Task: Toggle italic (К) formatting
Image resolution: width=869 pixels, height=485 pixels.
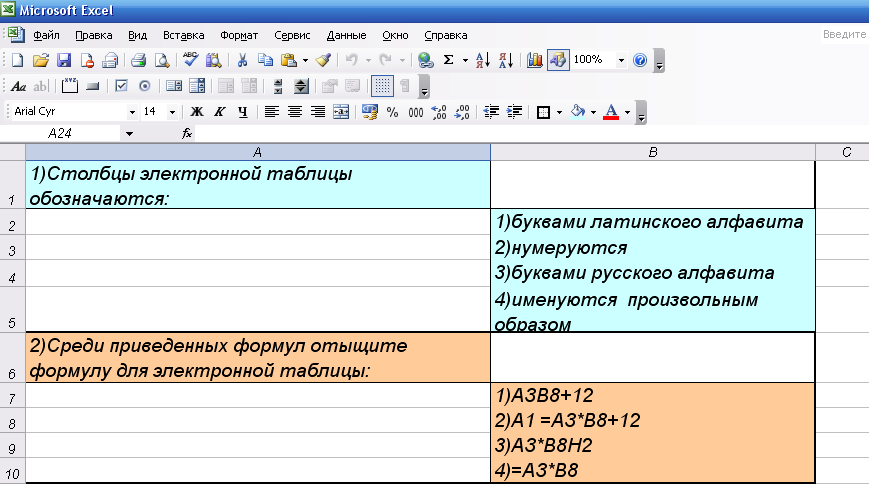Action: tap(219, 112)
